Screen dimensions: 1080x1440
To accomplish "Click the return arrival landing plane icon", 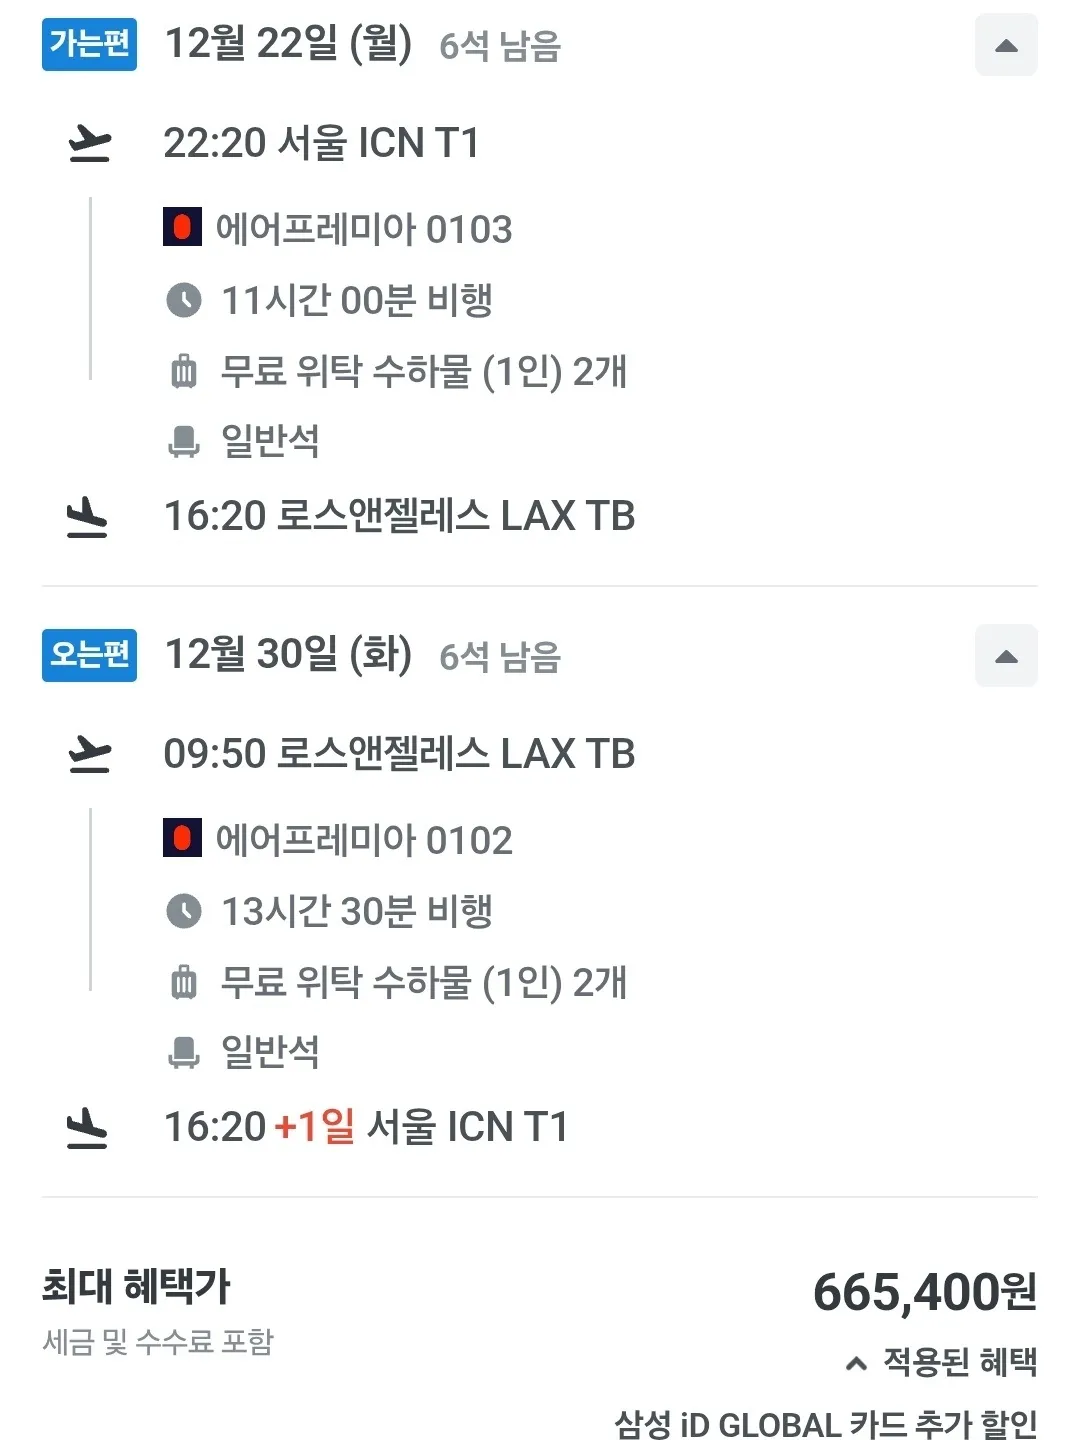I will (x=87, y=1128).
